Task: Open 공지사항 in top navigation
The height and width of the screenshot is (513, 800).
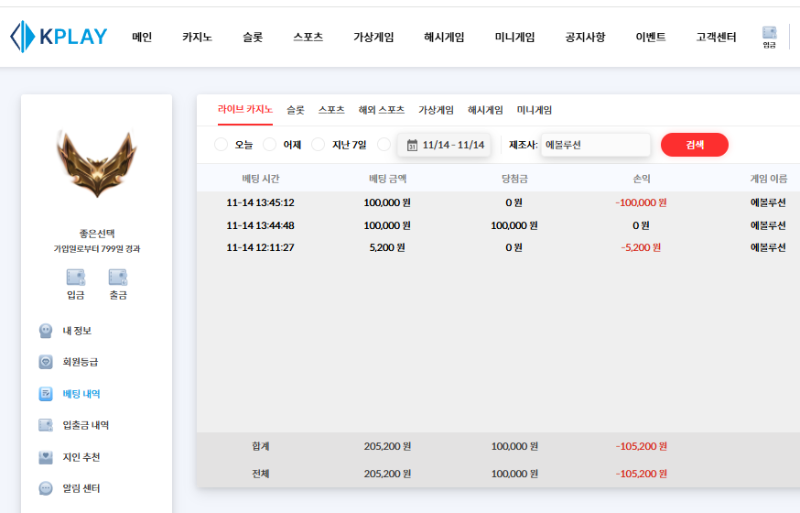Action: [585, 37]
